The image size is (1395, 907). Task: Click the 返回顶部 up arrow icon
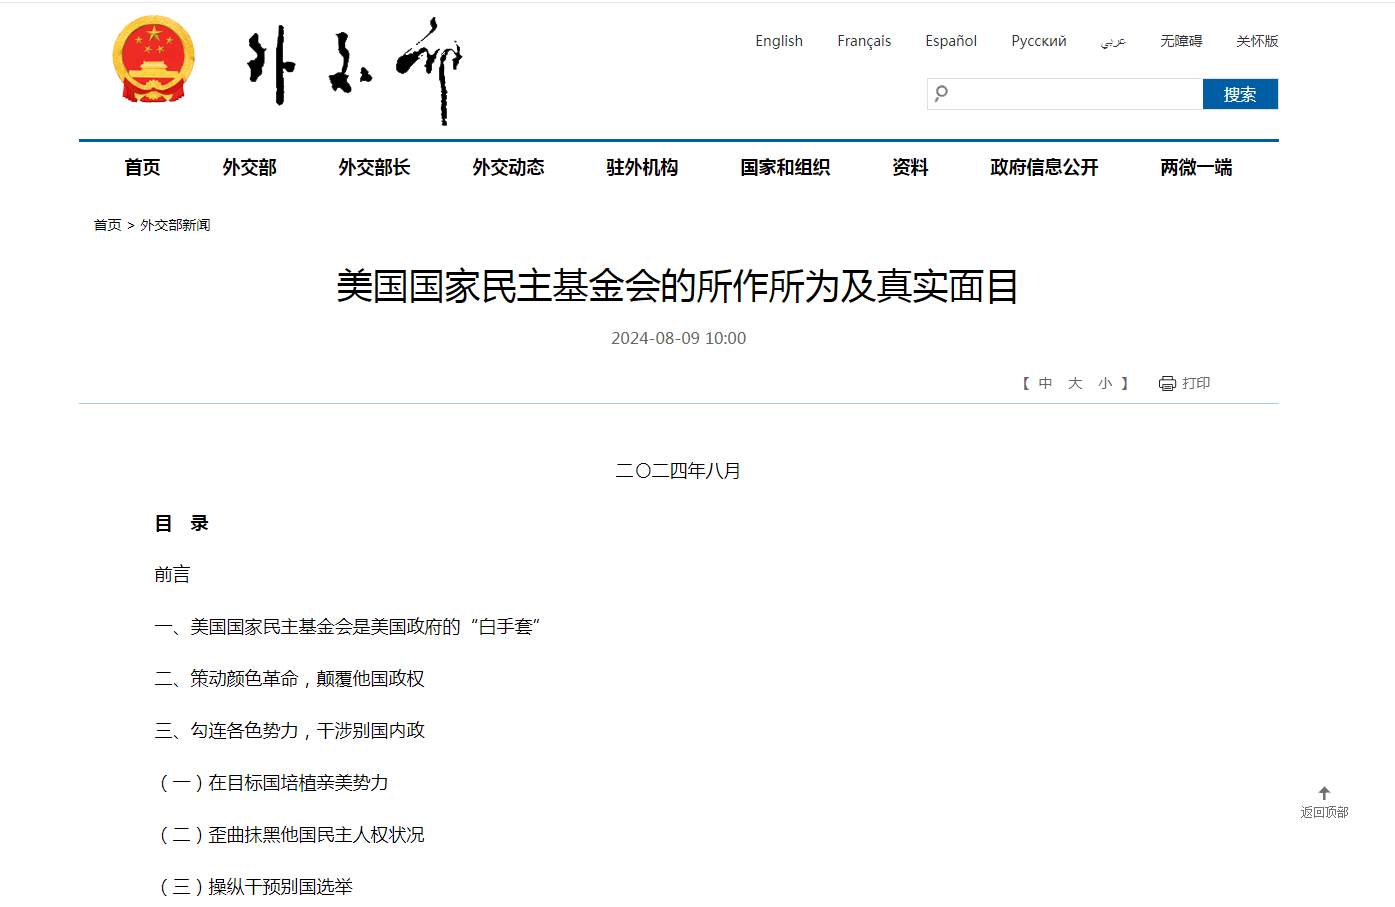[x=1324, y=793]
